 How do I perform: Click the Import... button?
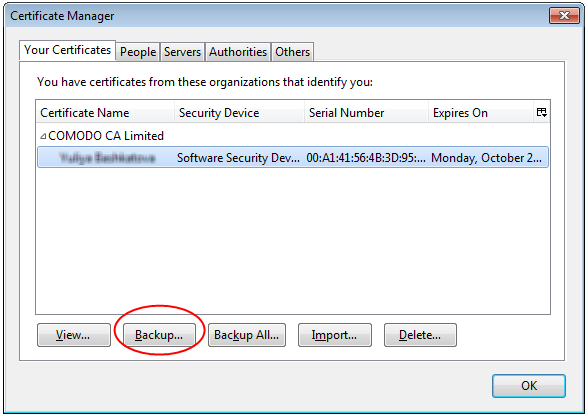[x=335, y=335]
